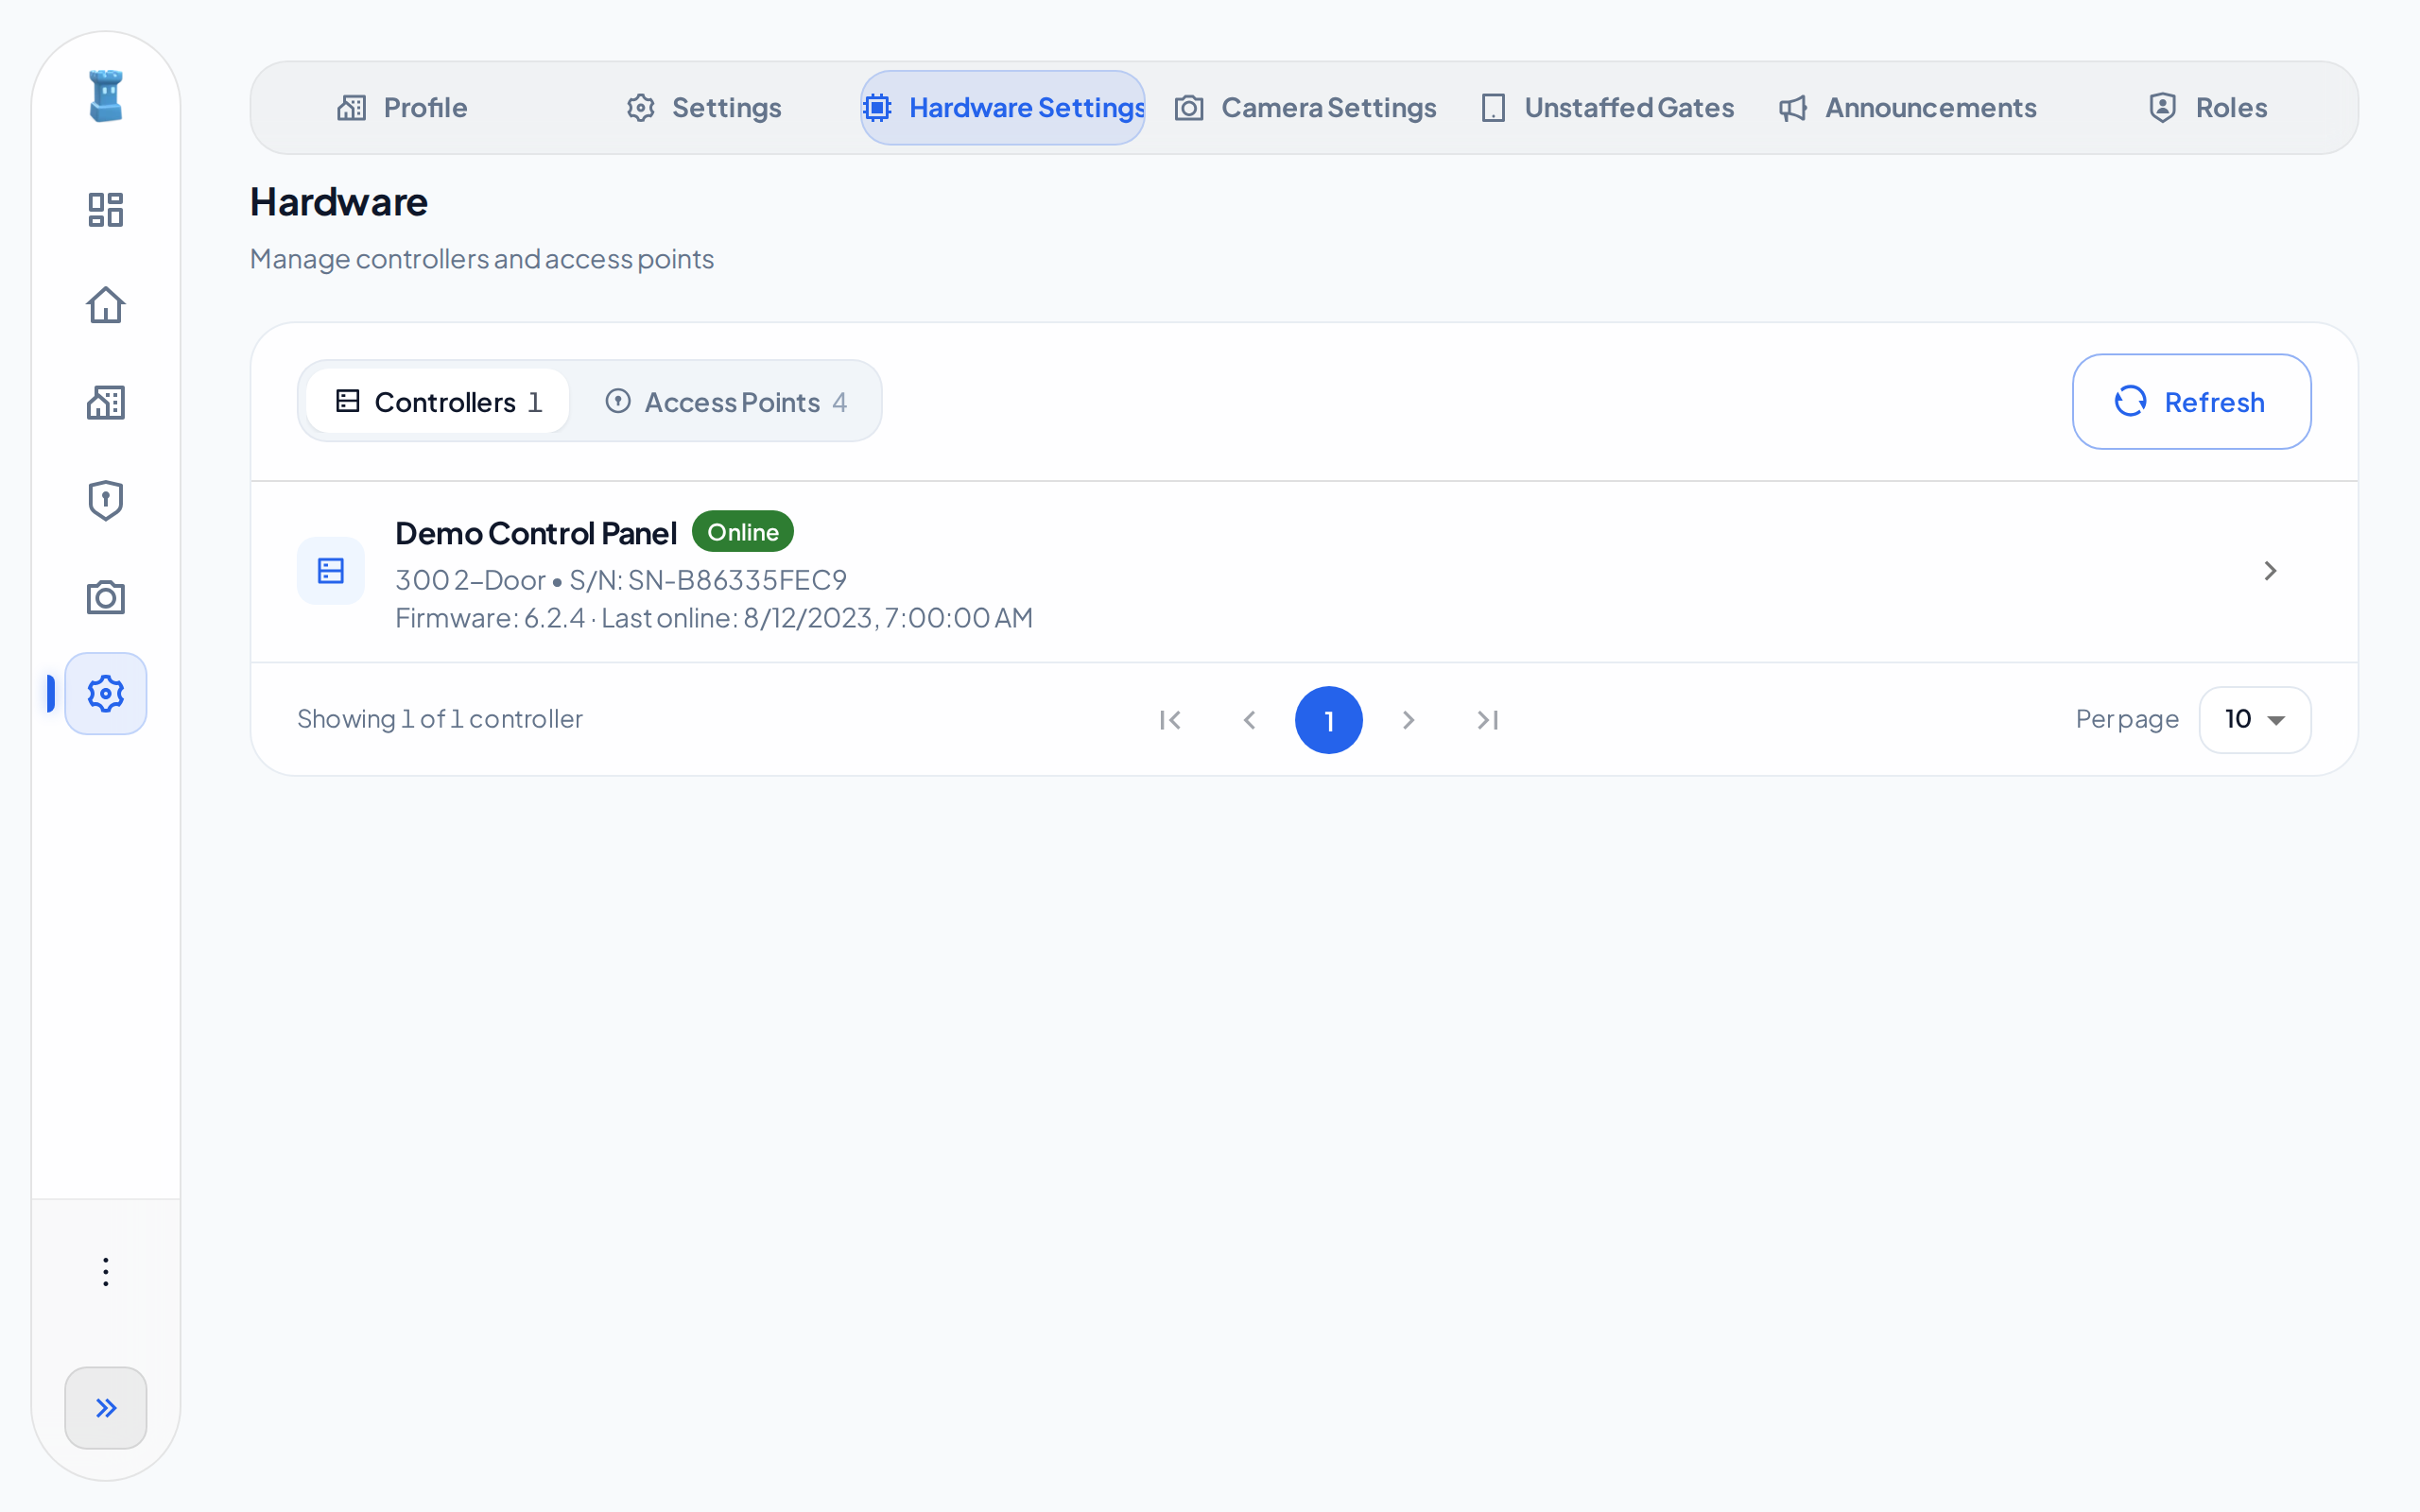The width and height of the screenshot is (2420, 1512).
Task: Click the door icon on Unstaffed Gates tab
Action: click(x=1493, y=107)
